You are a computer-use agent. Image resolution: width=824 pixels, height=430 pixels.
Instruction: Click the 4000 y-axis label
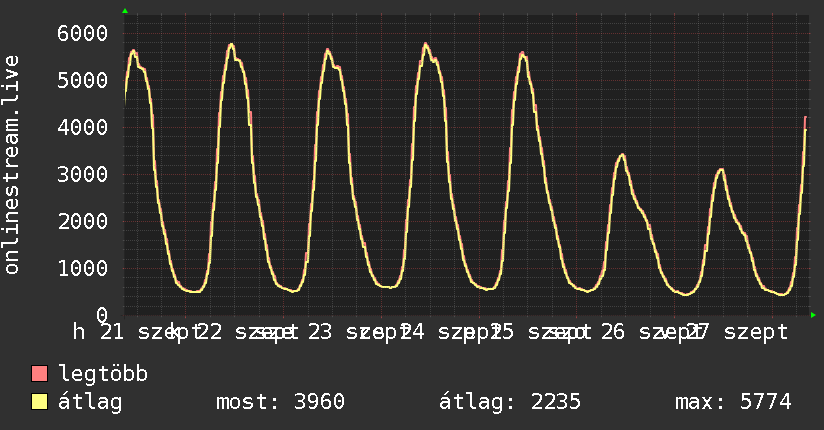click(83, 127)
